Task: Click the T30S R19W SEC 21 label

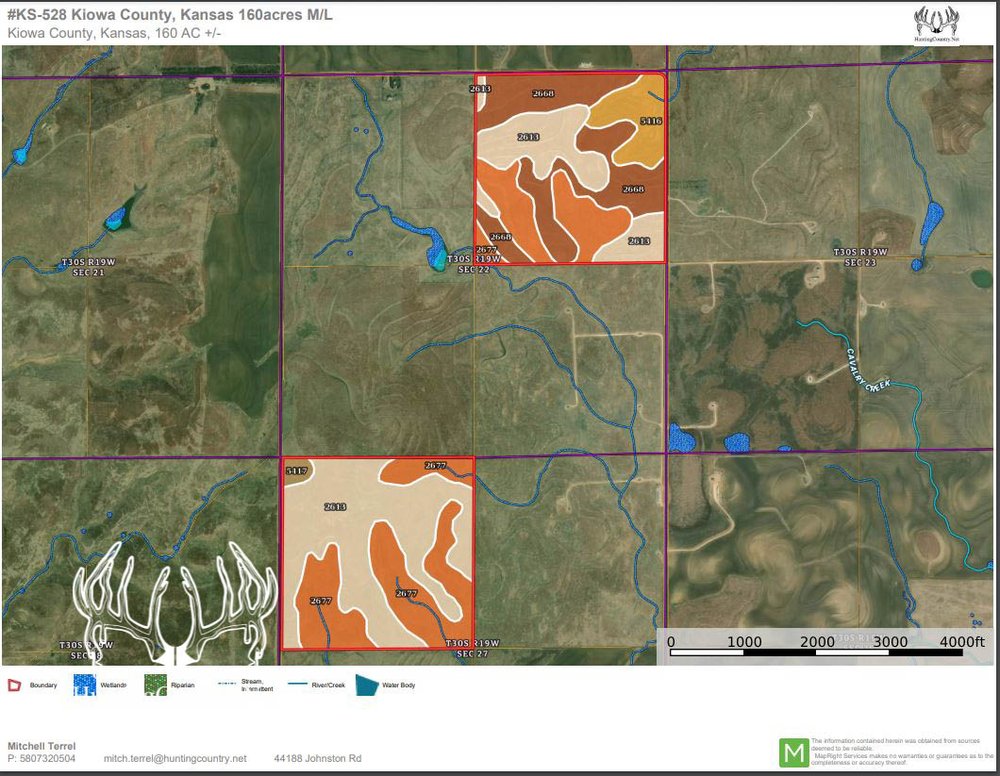Action: click(x=89, y=267)
